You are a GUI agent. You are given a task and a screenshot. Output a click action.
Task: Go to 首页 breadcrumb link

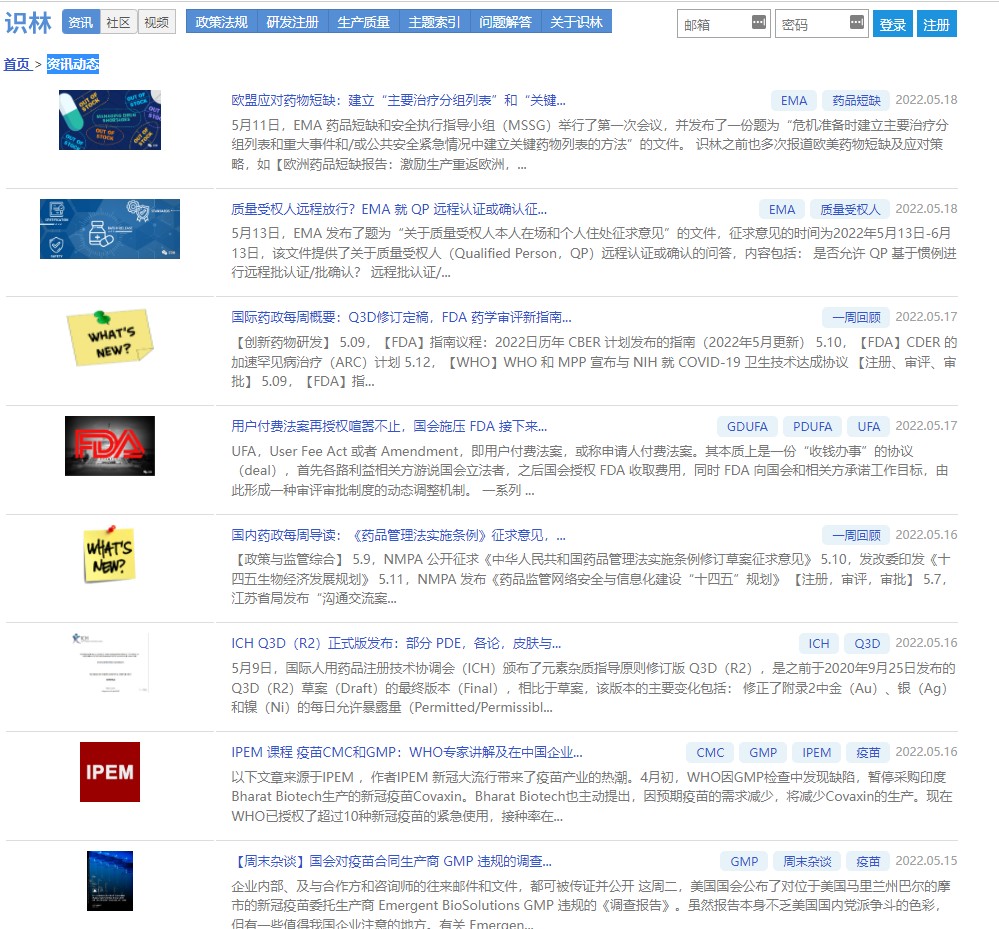click(17, 64)
